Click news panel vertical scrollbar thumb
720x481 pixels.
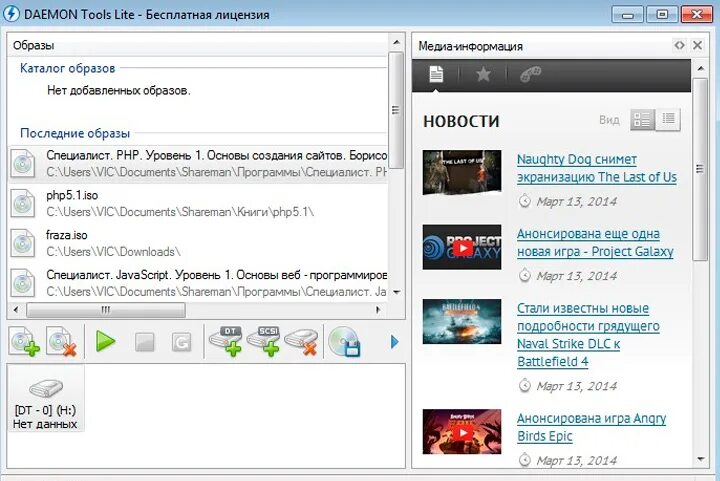(x=700, y=169)
